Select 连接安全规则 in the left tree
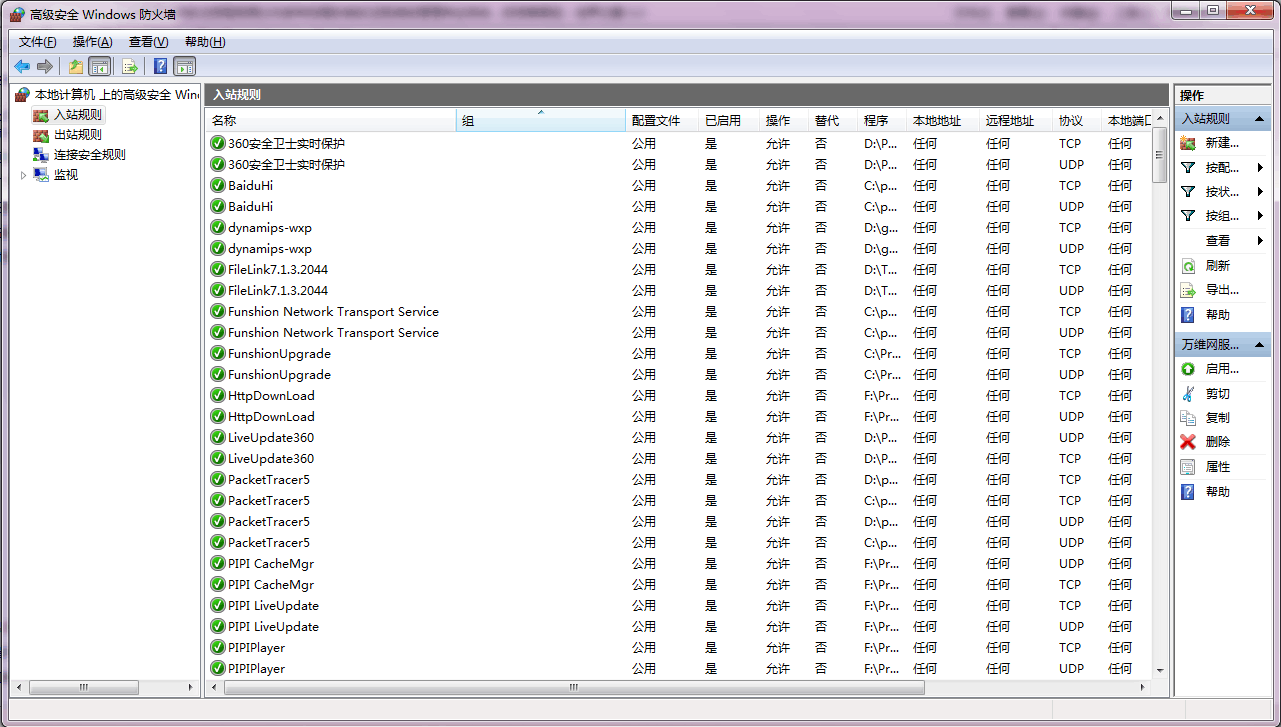The height and width of the screenshot is (727, 1281). [x=89, y=155]
